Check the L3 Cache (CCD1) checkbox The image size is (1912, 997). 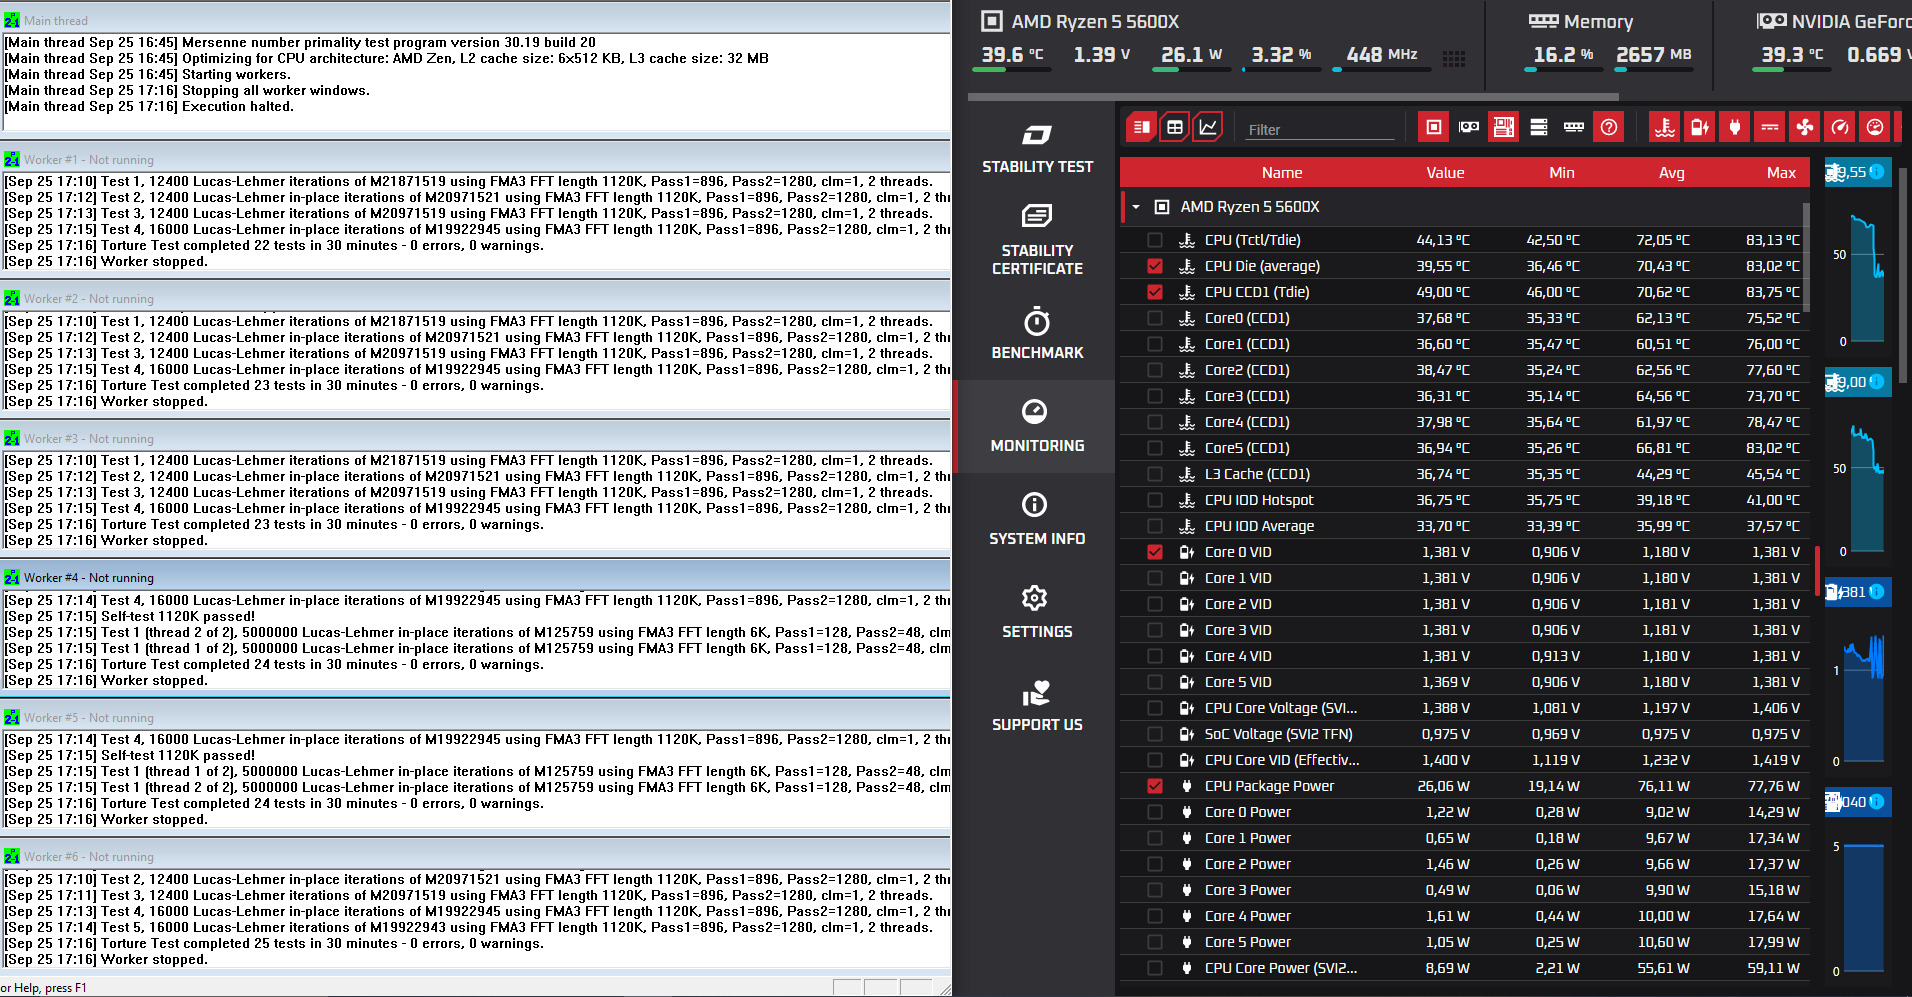tap(1155, 474)
